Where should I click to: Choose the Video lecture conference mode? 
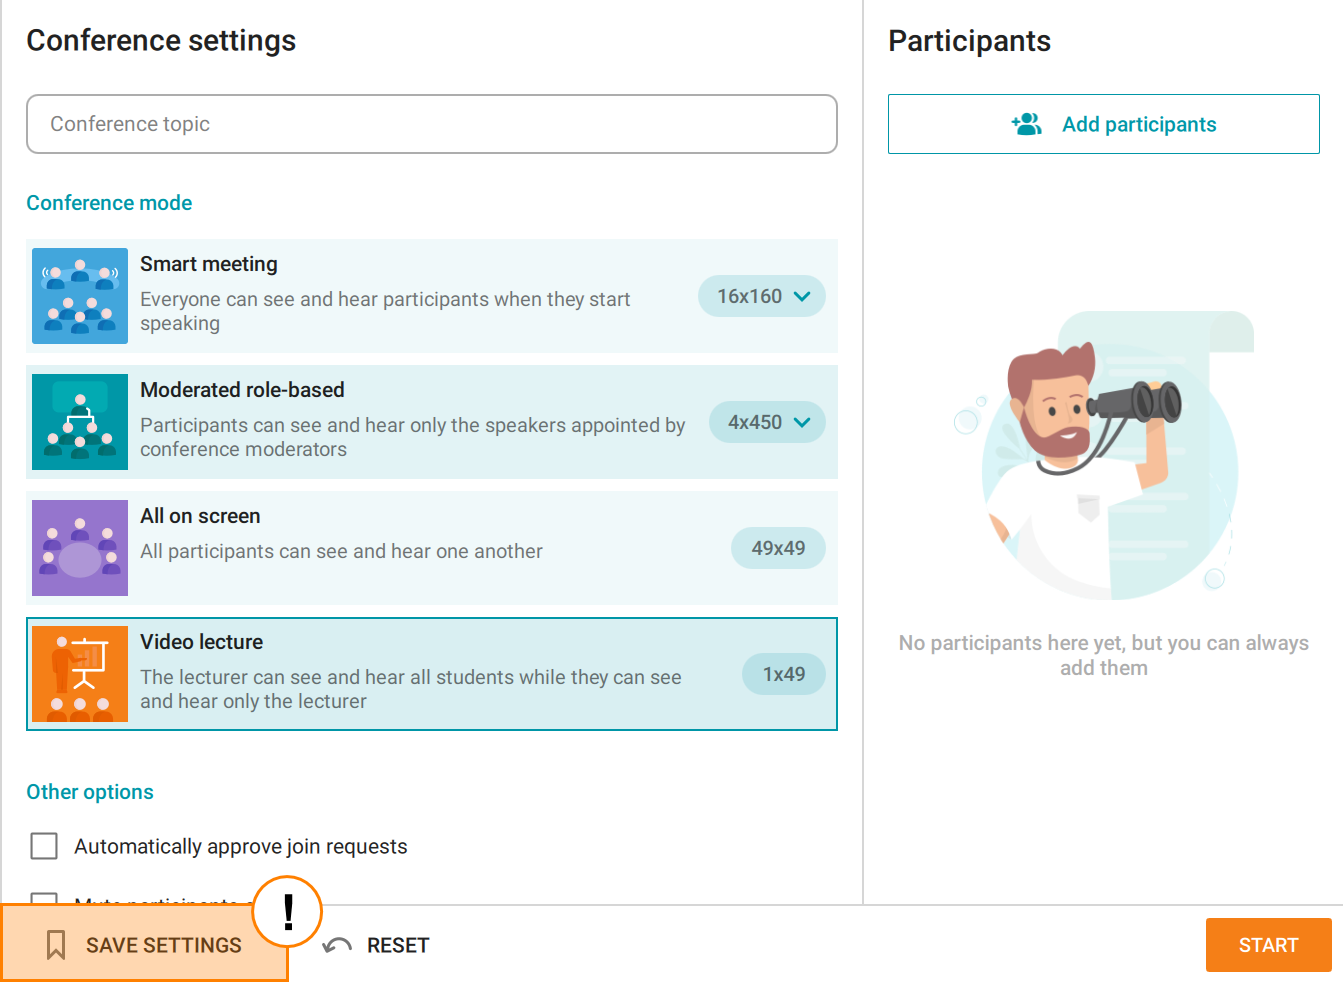(x=432, y=674)
